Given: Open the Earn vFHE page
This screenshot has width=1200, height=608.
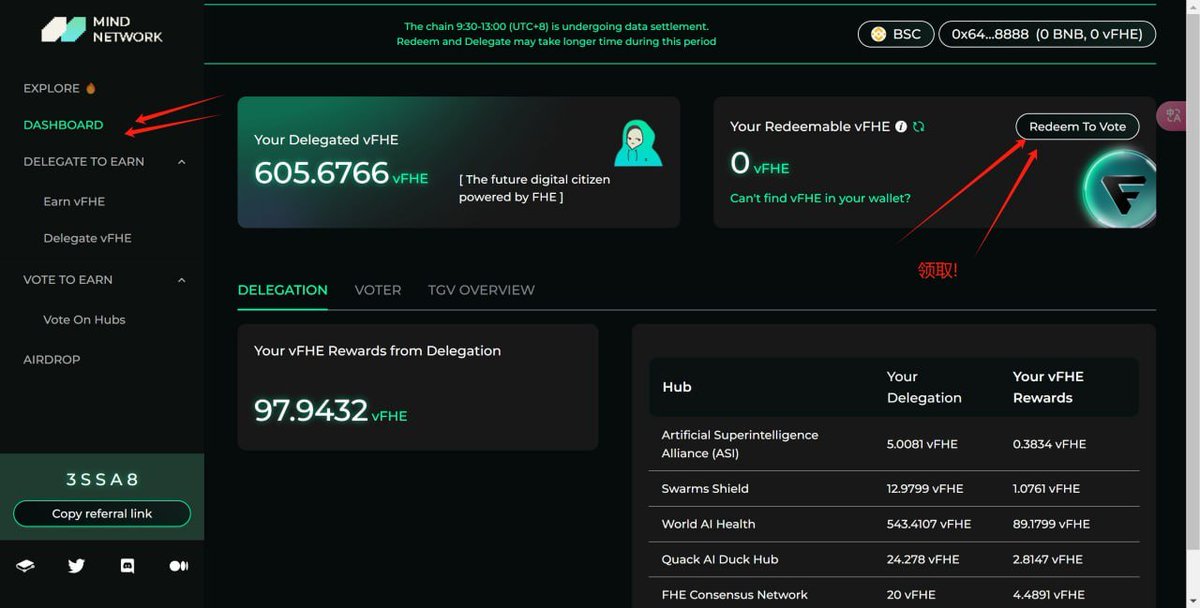Looking at the screenshot, I should tap(74, 201).
